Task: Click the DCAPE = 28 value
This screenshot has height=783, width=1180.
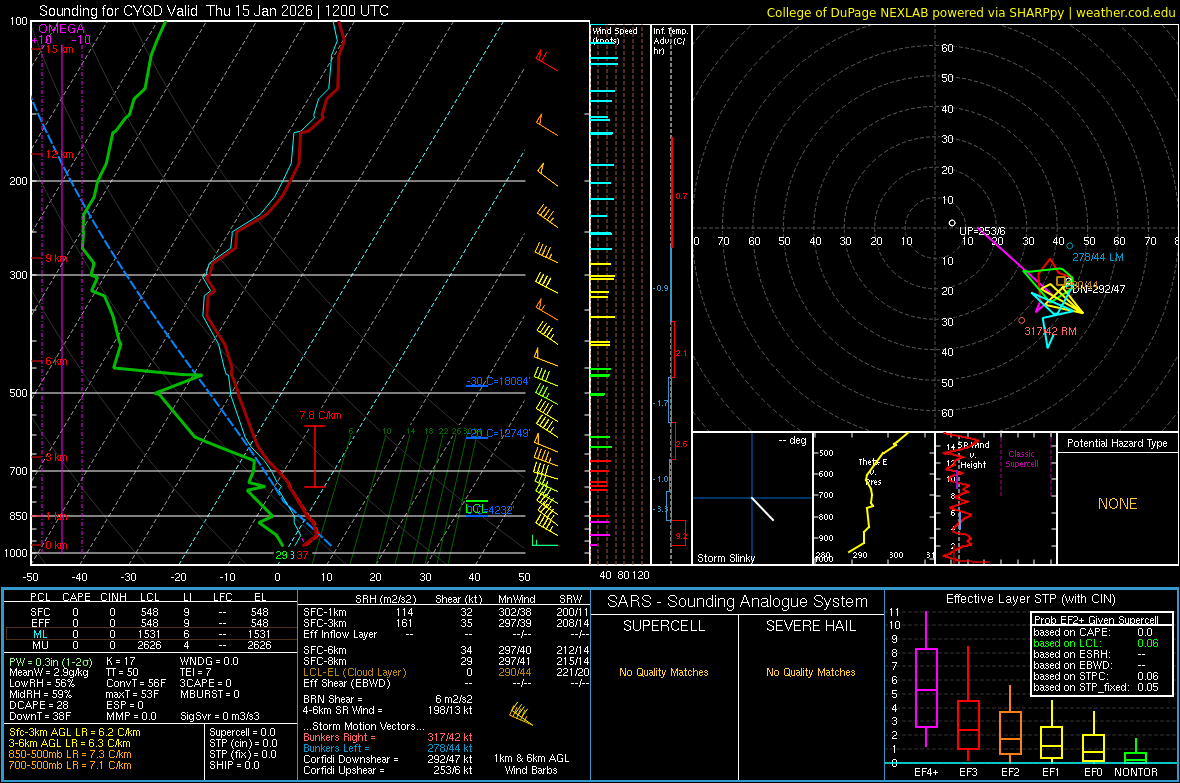Action: click(x=39, y=705)
